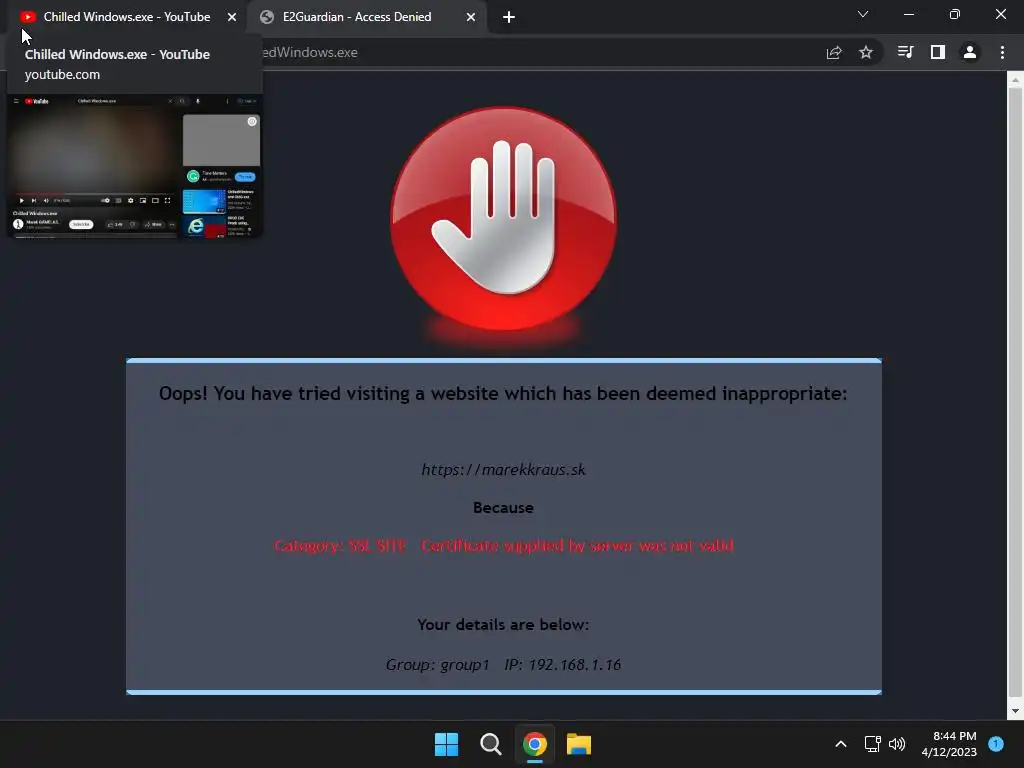Click the address bar URL text
The width and height of the screenshot is (1024, 768).
coord(310,52)
